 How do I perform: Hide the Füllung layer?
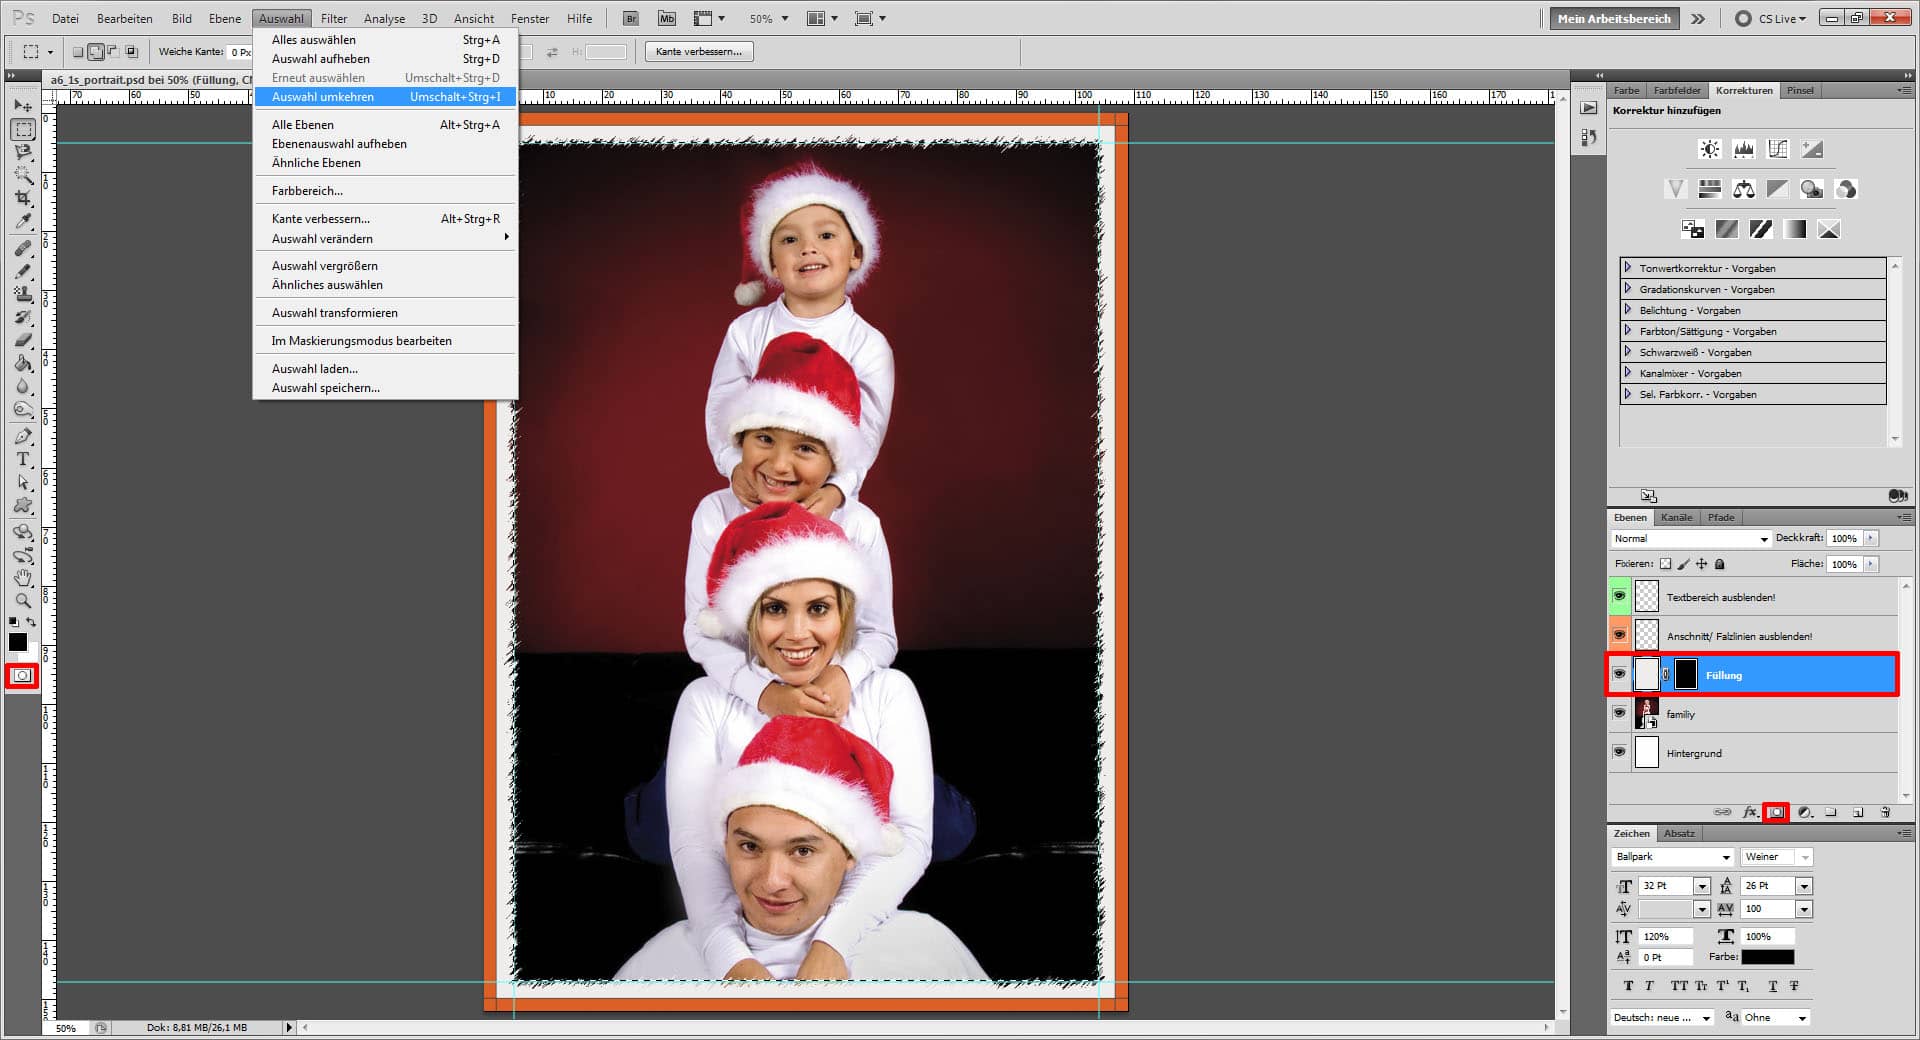[x=1620, y=674]
